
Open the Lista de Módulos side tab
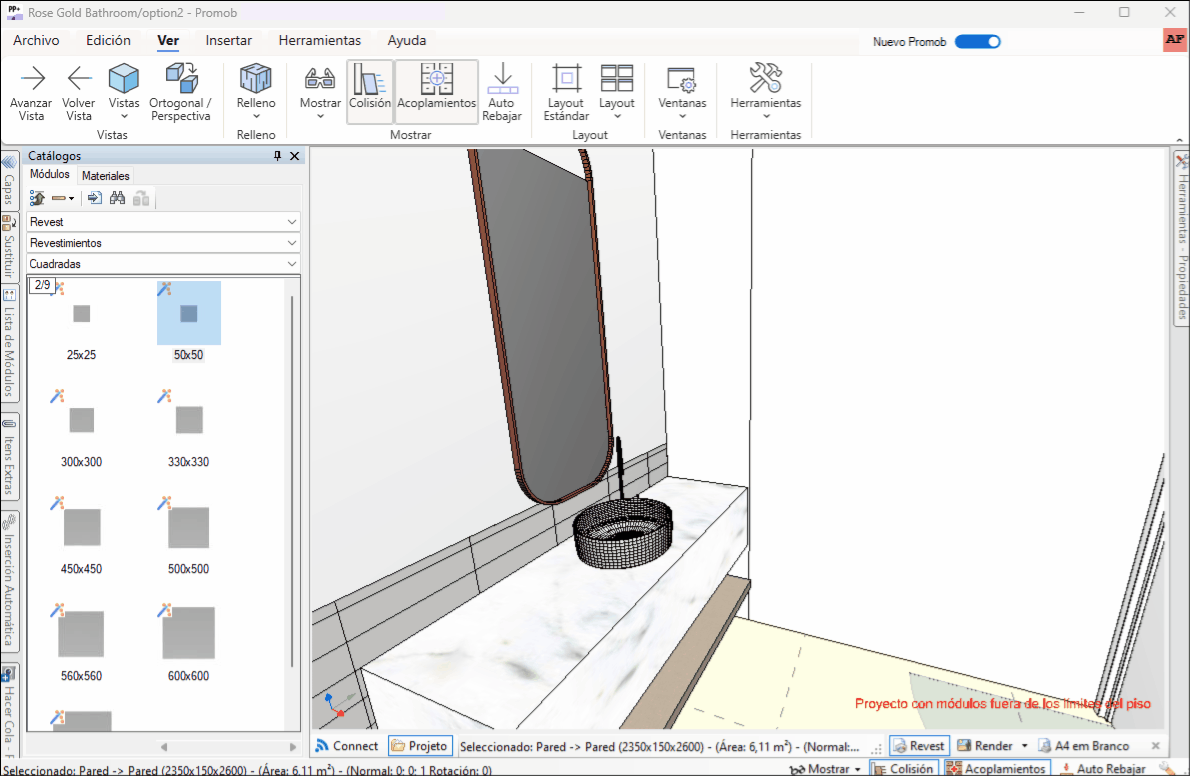(x=9, y=343)
